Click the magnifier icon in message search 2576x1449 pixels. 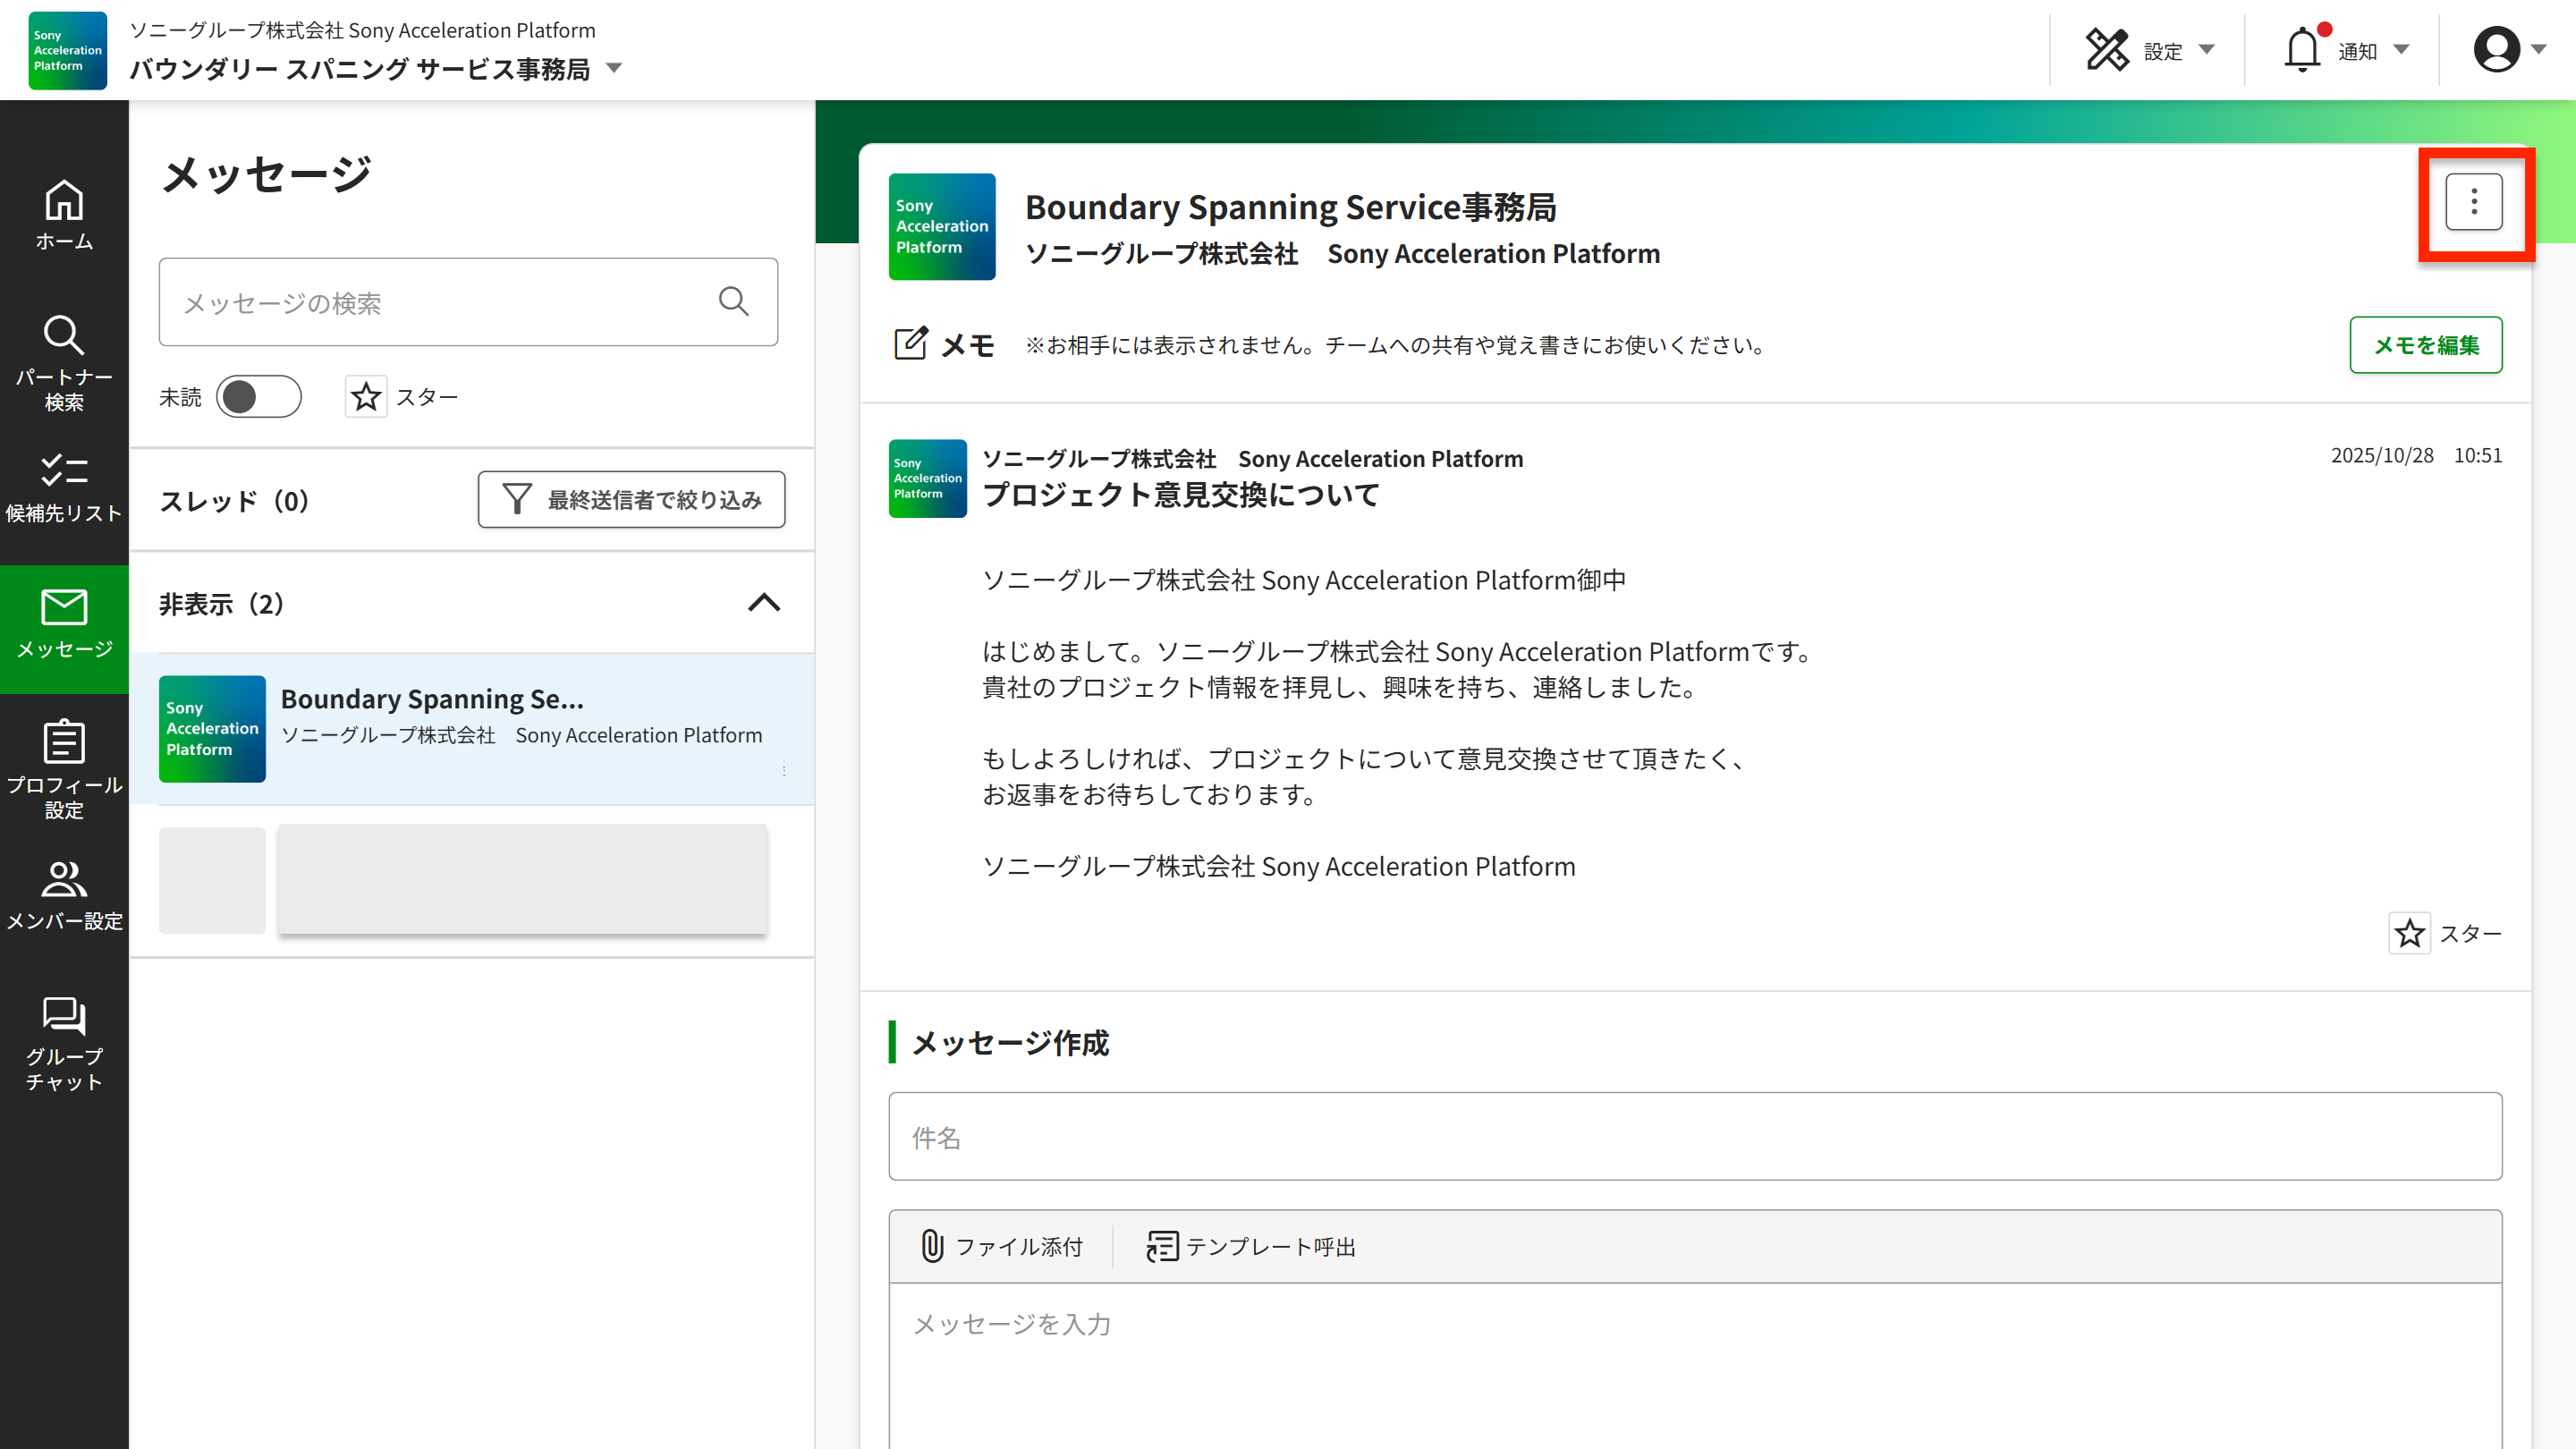[733, 302]
